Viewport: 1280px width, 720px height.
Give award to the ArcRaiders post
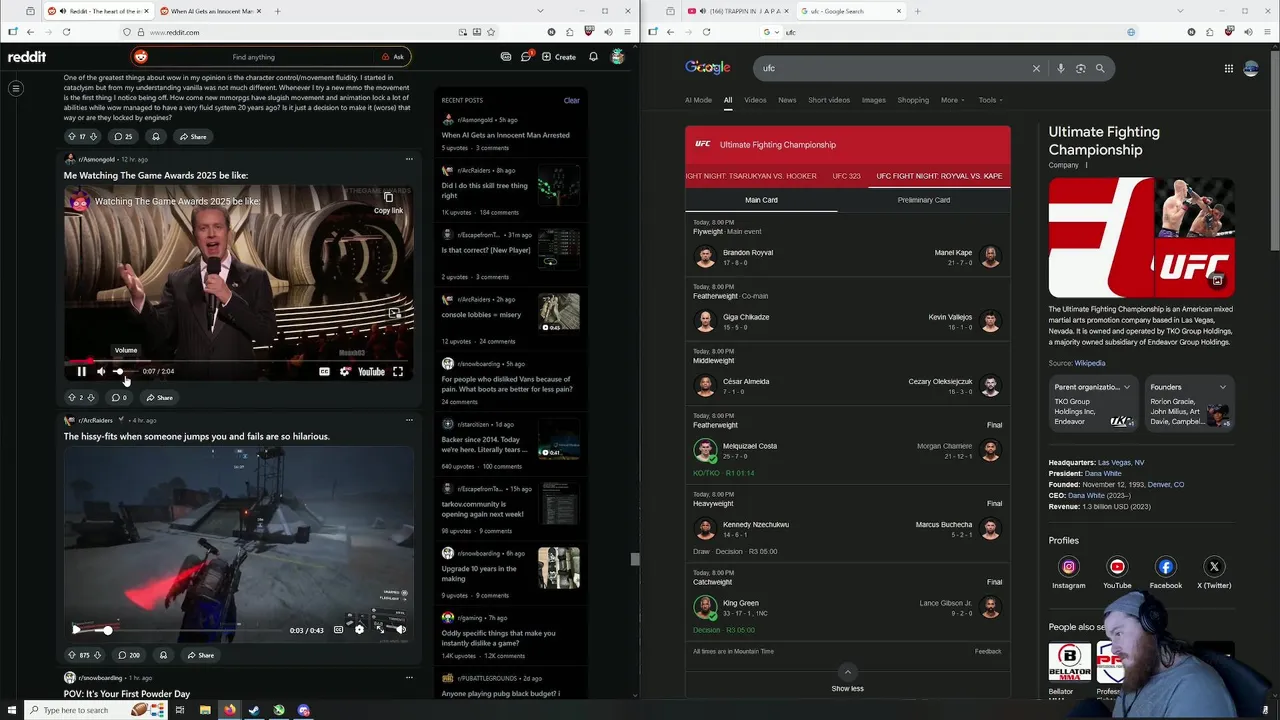[163, 655]
